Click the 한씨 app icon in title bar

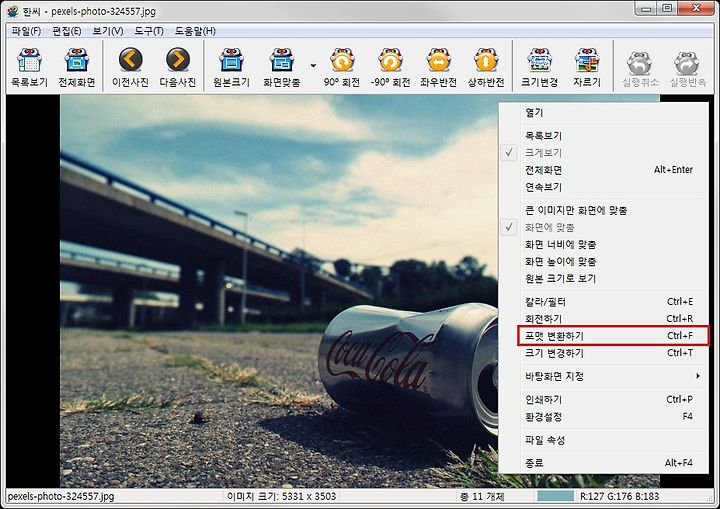pyautogui.click(x=12, y=11)
